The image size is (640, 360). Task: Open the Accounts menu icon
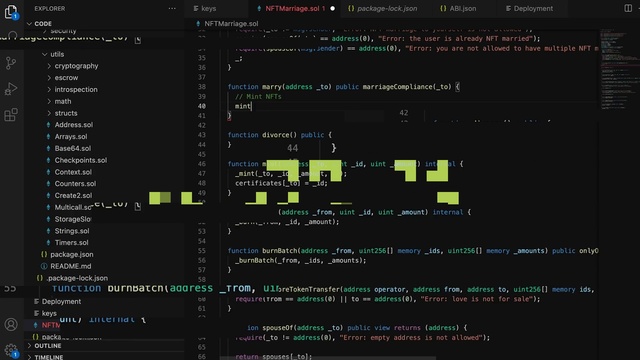tap(11, 324)
